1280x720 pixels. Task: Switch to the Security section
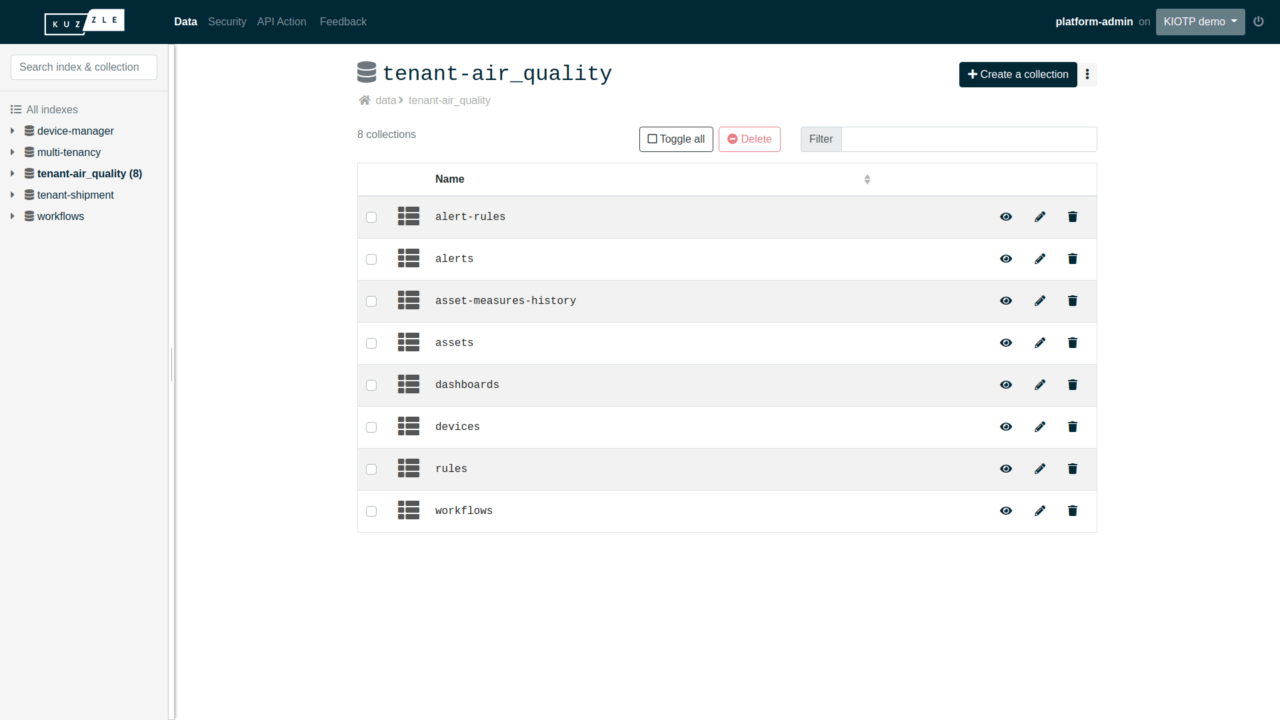[x=227, y=21]
